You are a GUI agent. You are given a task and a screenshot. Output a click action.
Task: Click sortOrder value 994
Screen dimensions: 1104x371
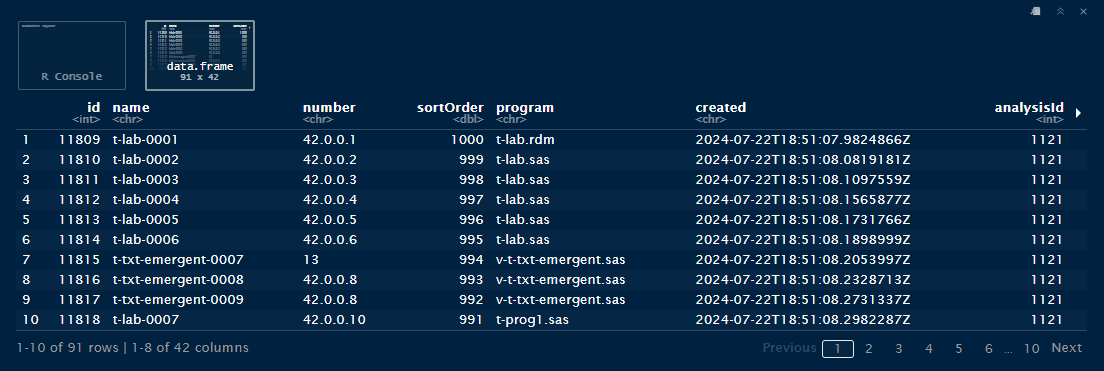[x=472, y=260]
